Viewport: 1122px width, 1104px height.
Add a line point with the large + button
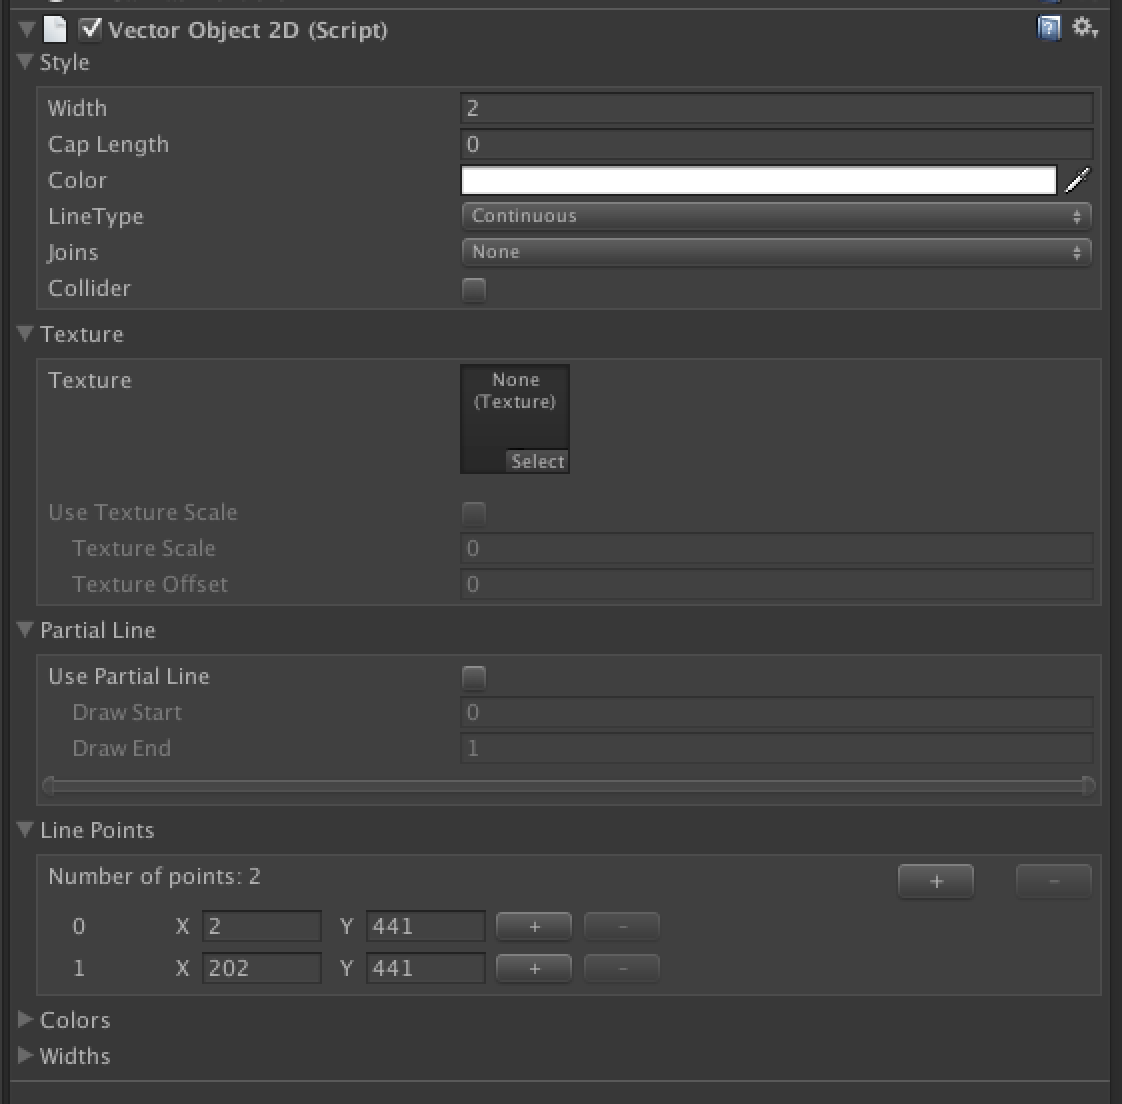935,881
